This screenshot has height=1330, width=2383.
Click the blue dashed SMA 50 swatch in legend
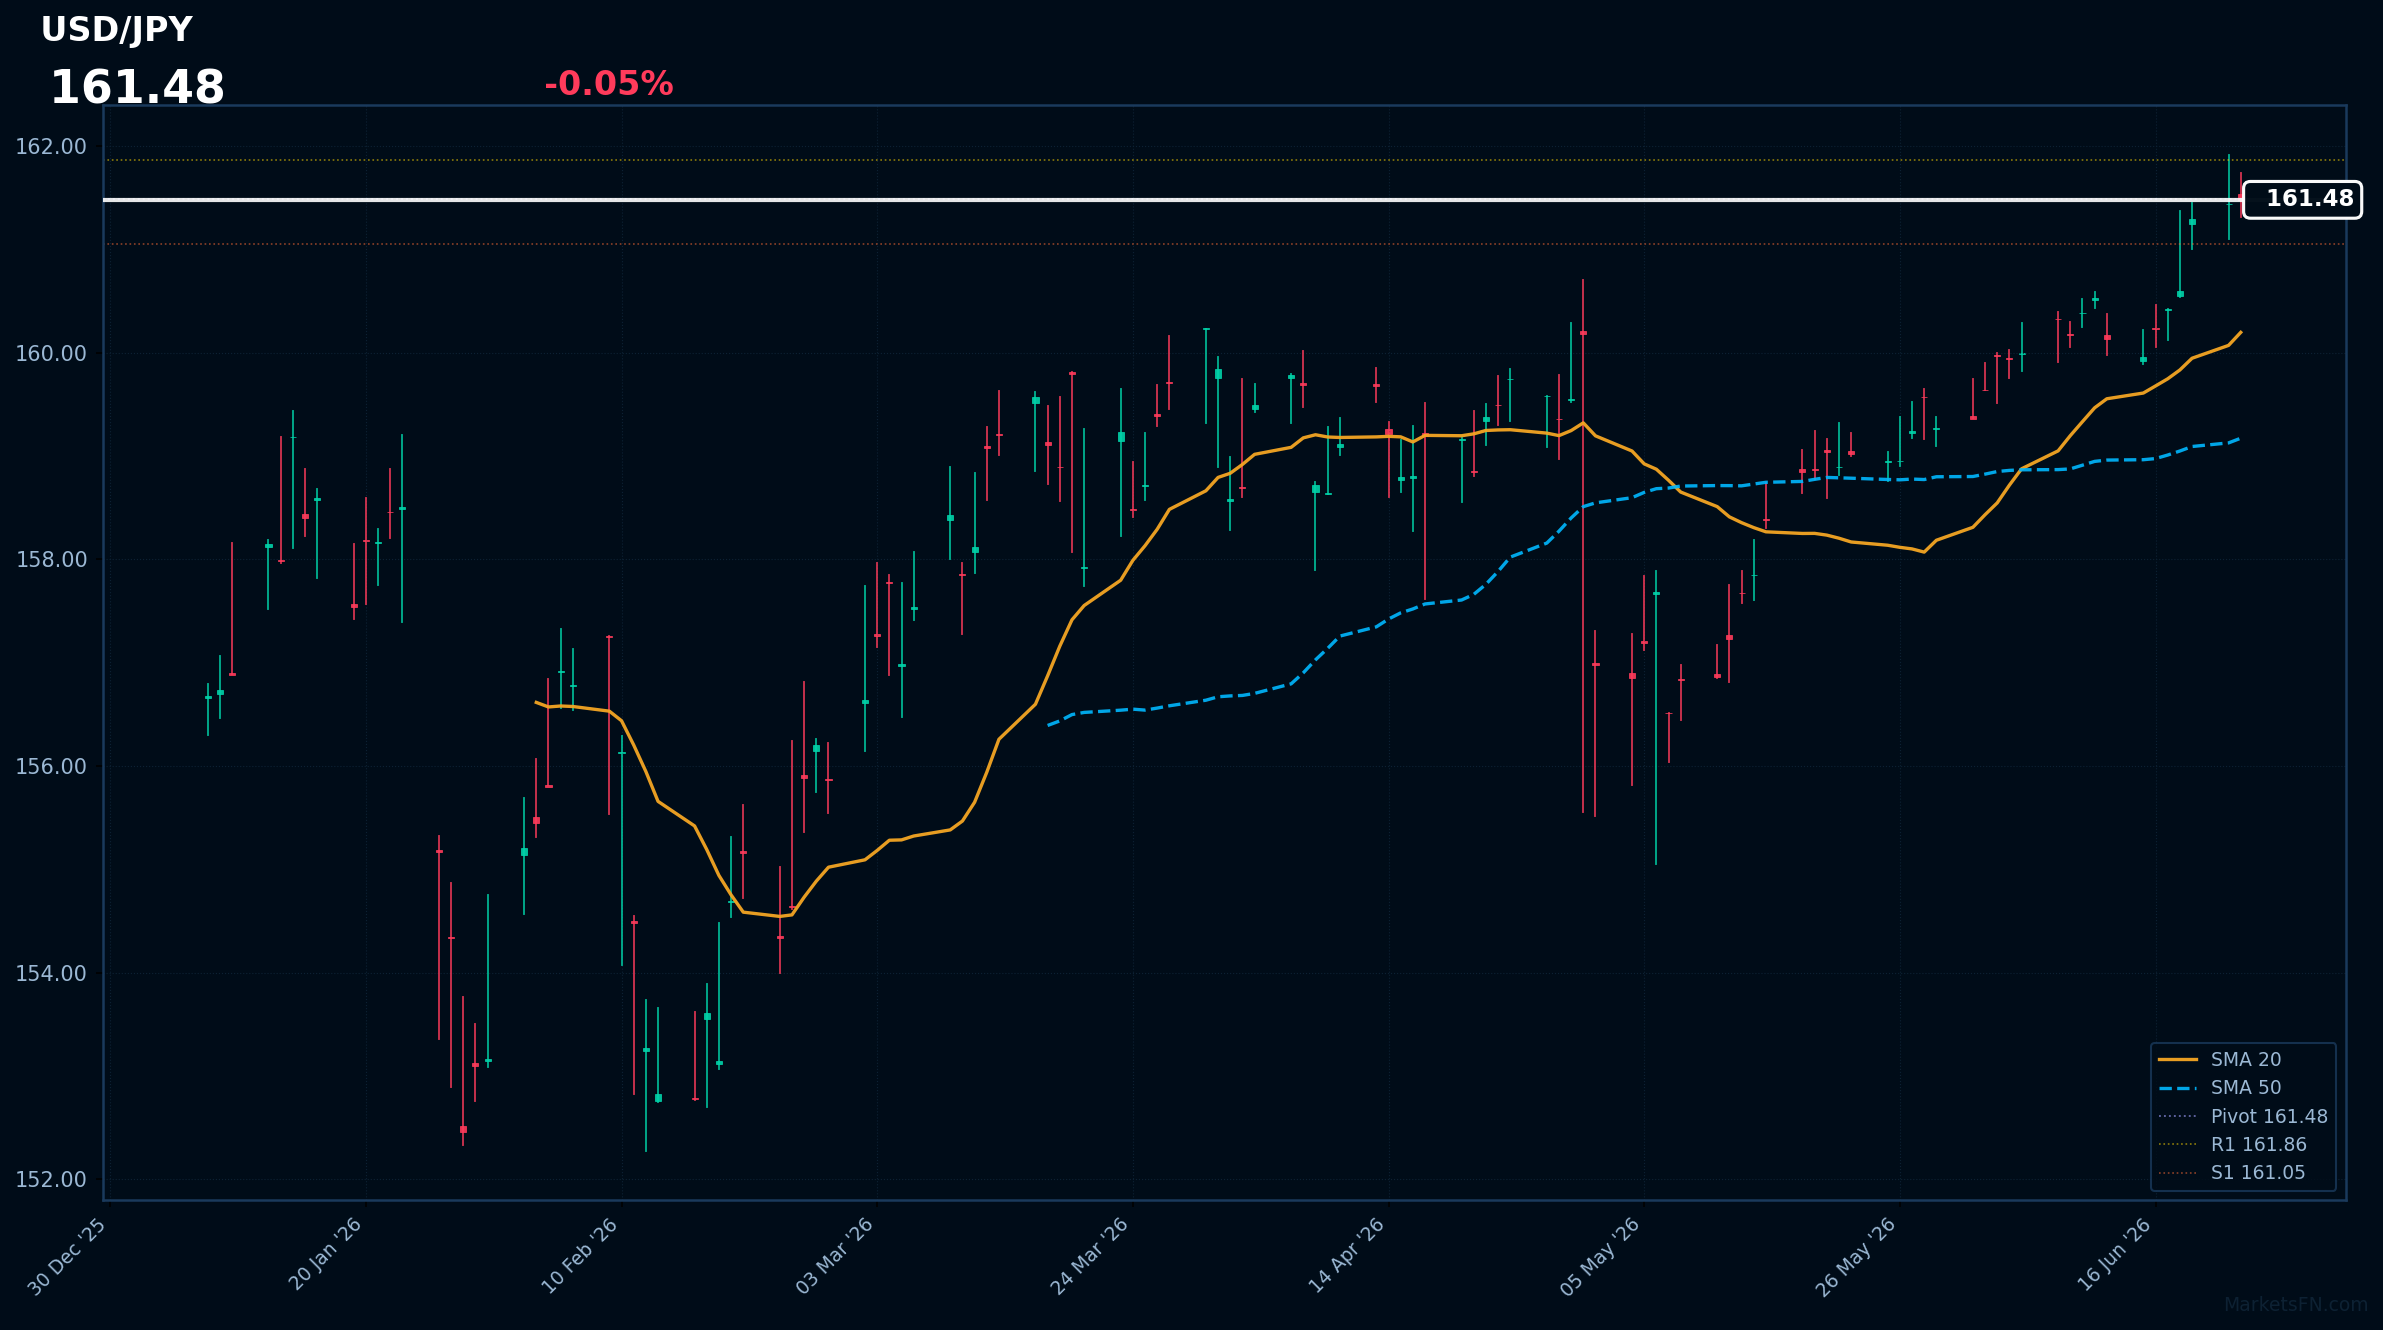tap(2178, 1088)
